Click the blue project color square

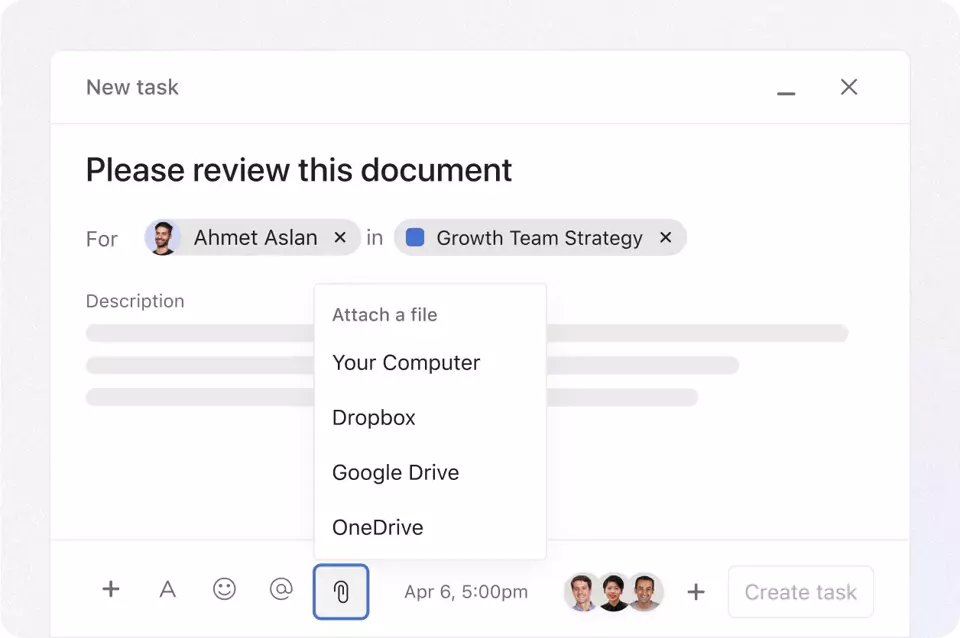coord(415,237)
